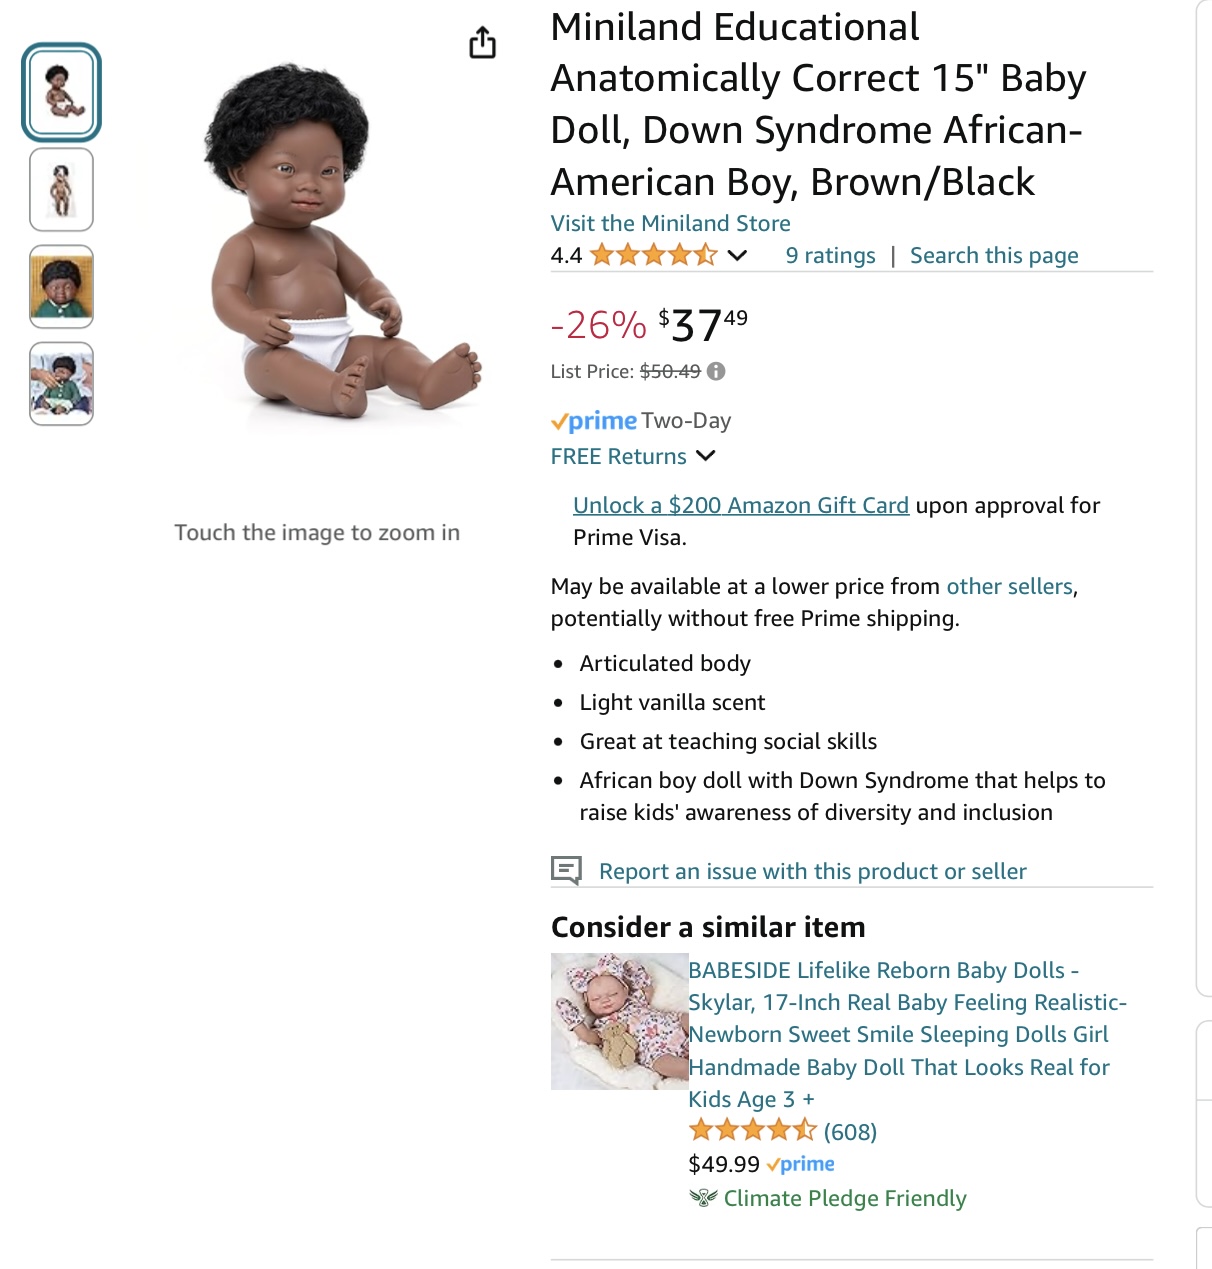The image size is (1212, 1269).
Task: Expand the 4.4 rating breakdown chevron
Action: [x=737, y=255]
